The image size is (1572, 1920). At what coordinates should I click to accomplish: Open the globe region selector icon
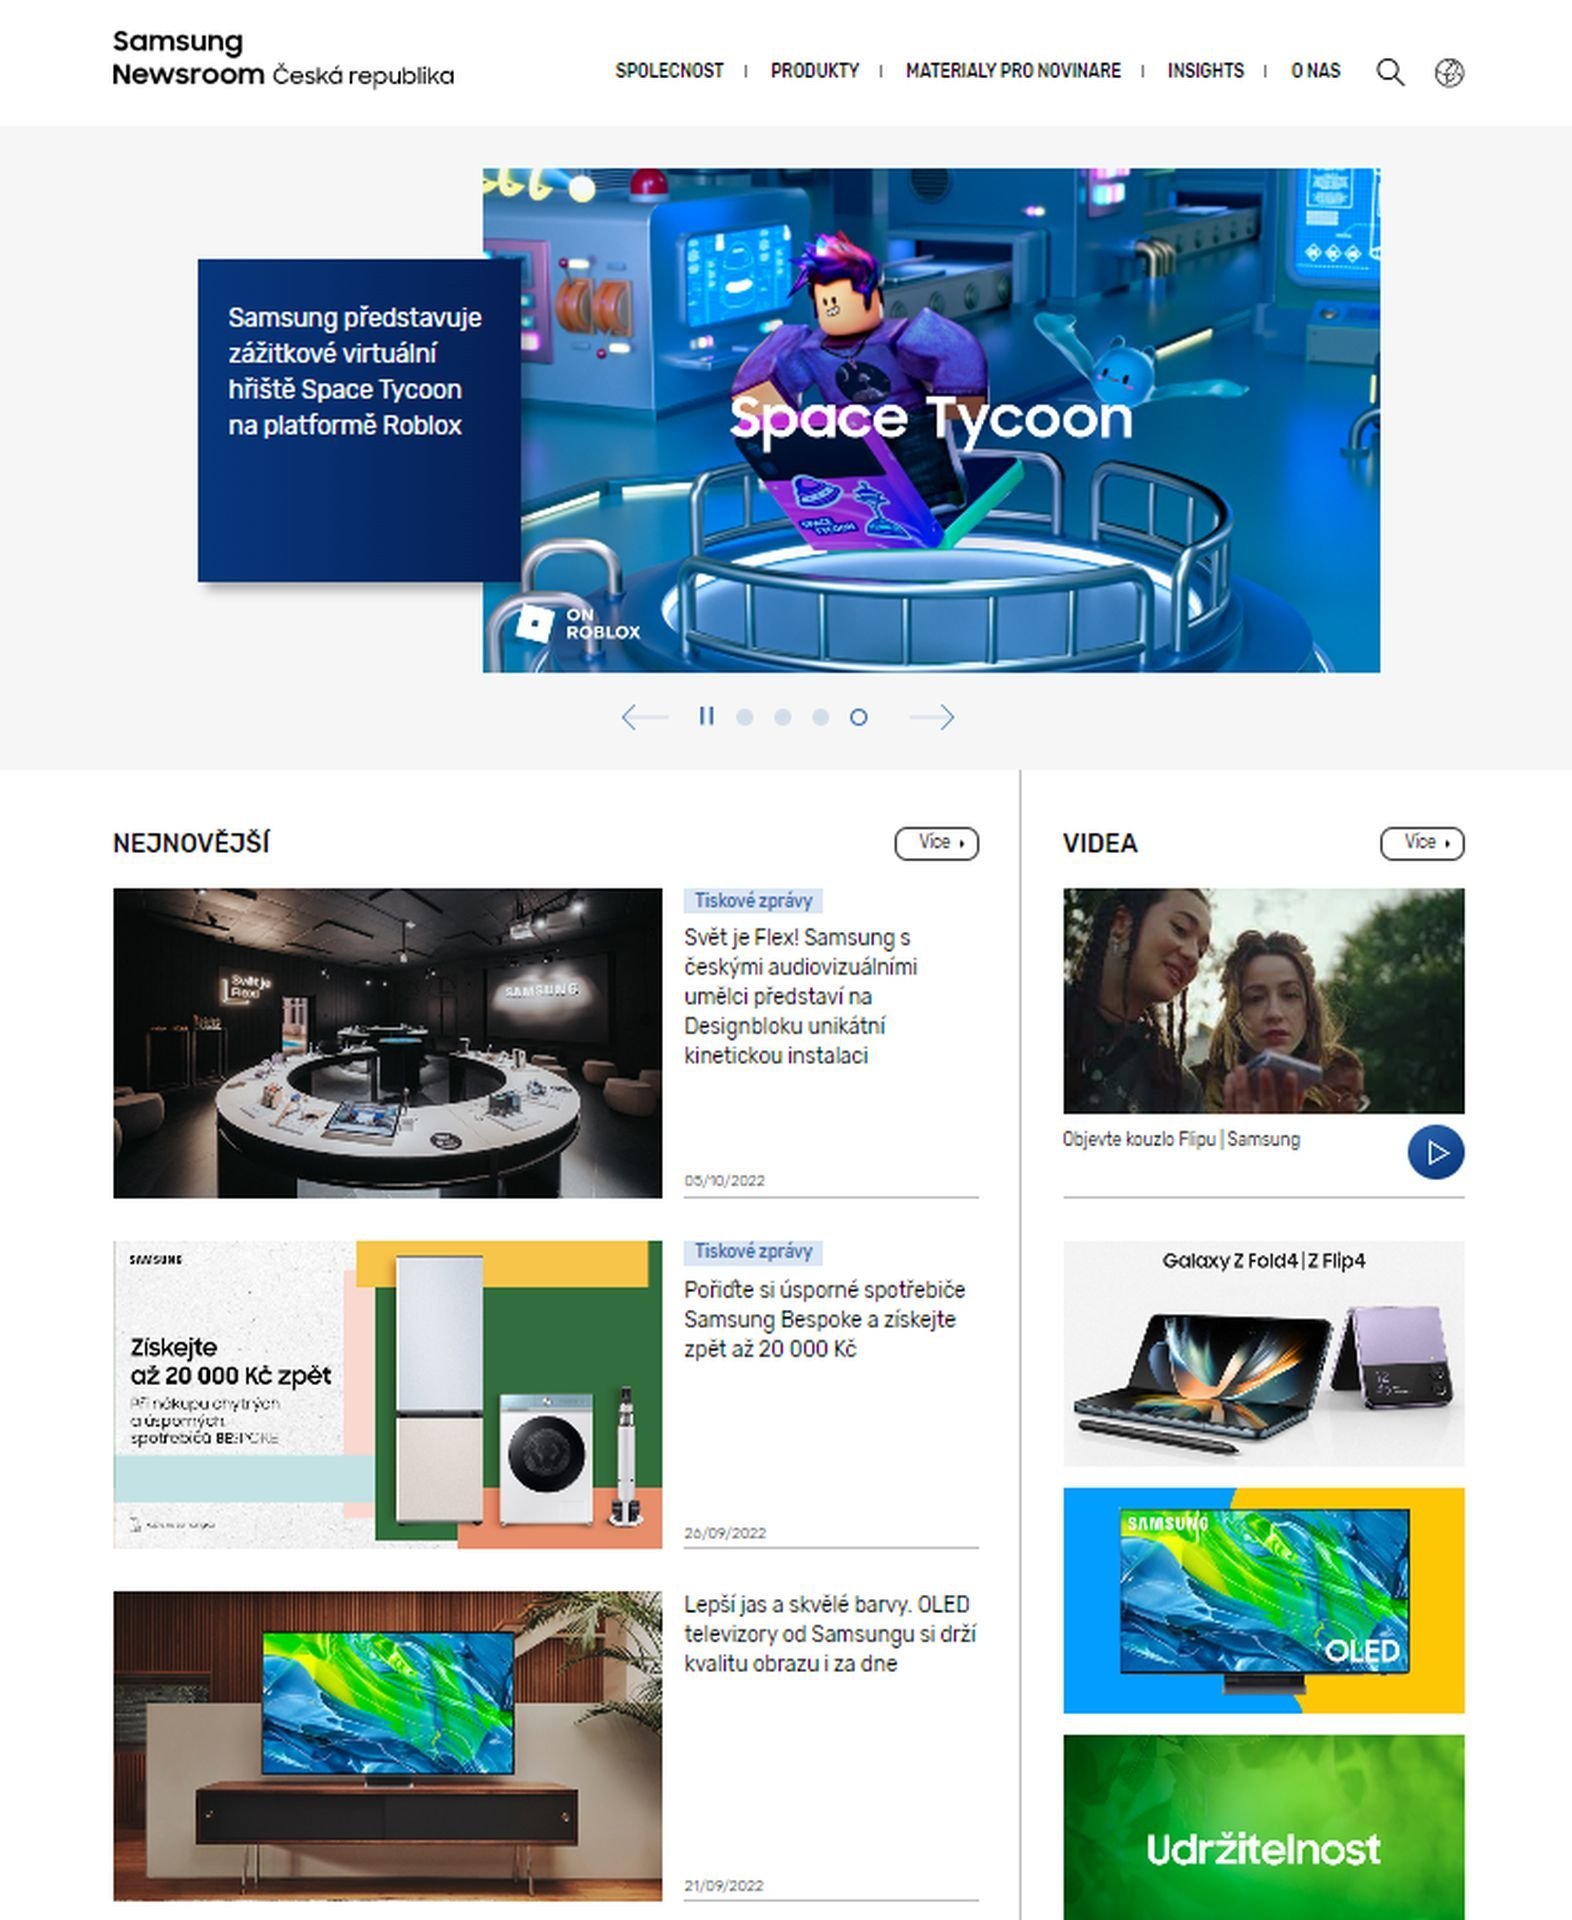coord(1449,72)
